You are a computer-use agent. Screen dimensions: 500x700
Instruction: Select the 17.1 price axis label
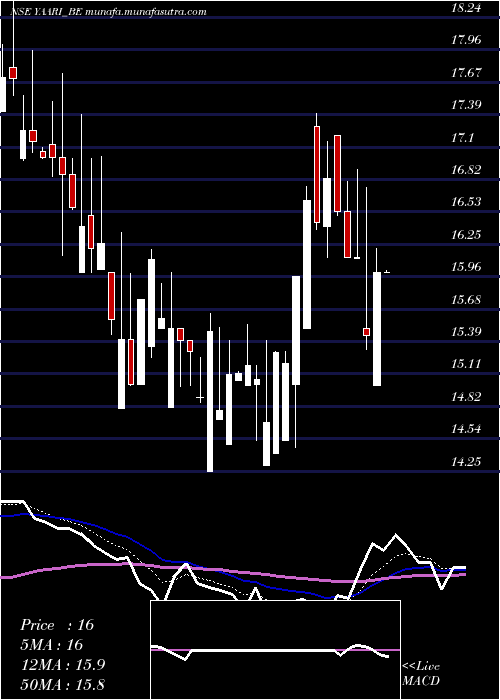[x=462, y=138]
